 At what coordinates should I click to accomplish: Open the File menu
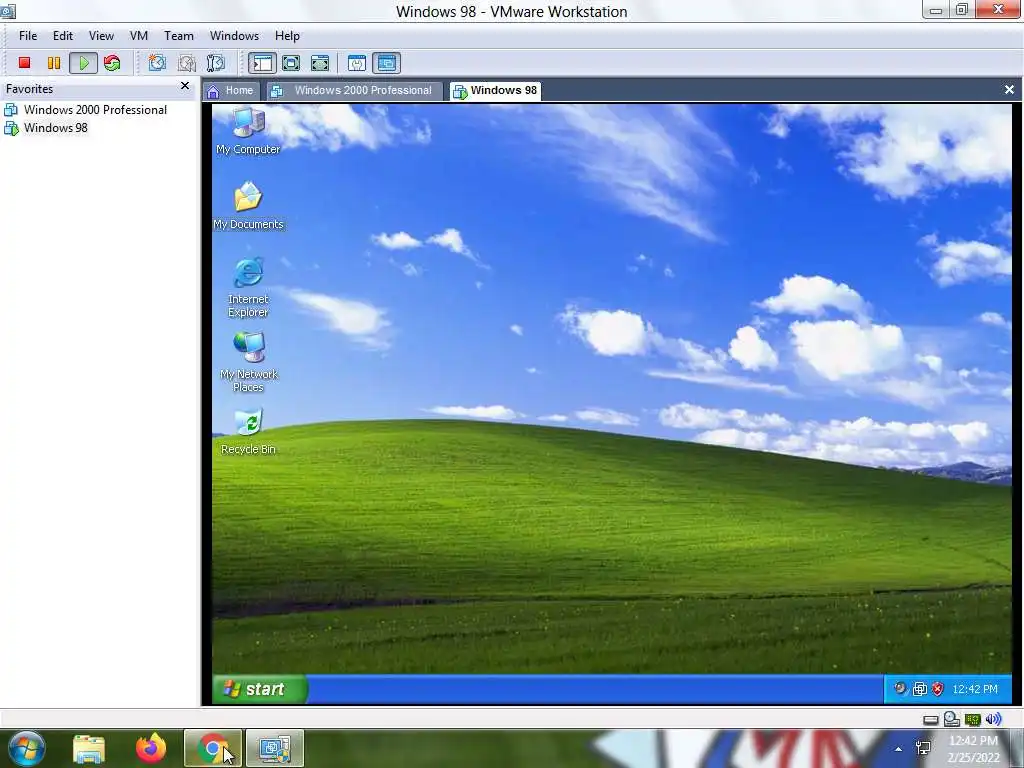[28, 36]
